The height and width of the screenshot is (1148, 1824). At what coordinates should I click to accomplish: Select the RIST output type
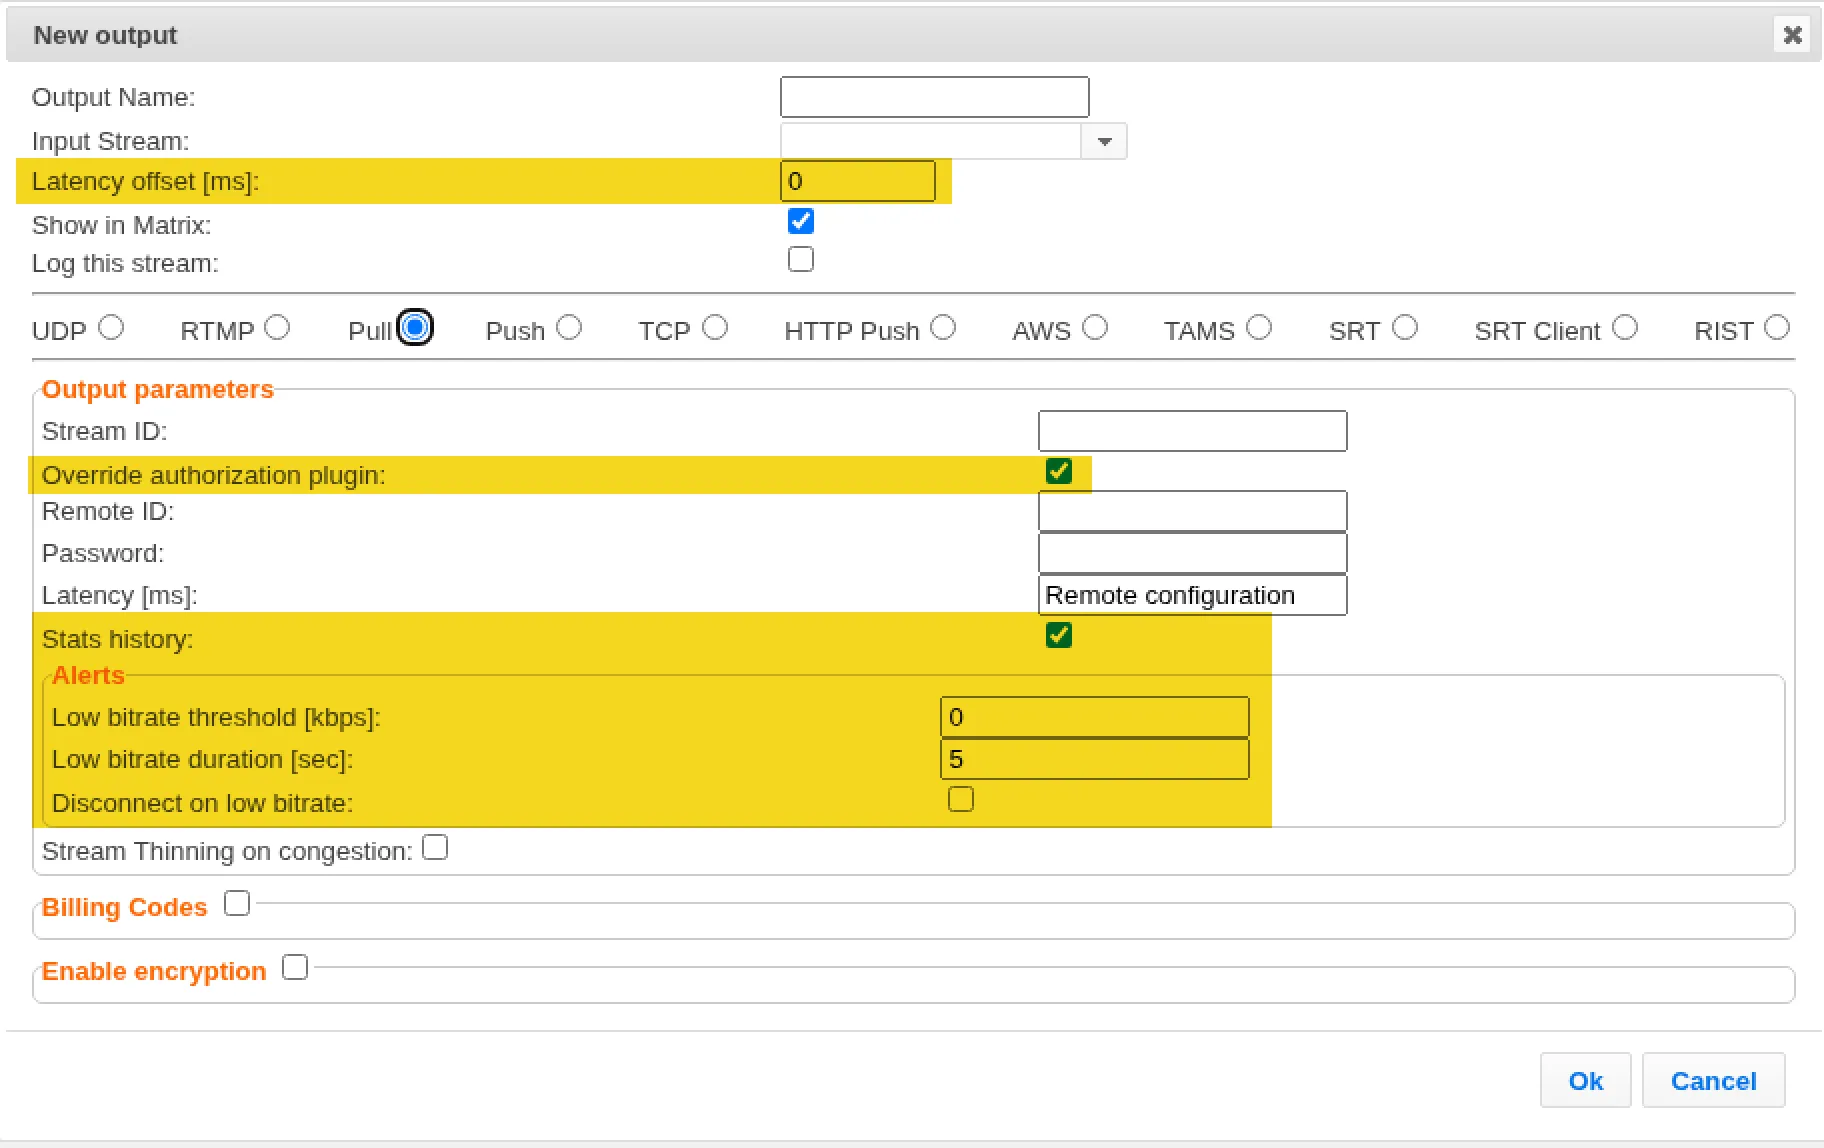point(1777,327)
